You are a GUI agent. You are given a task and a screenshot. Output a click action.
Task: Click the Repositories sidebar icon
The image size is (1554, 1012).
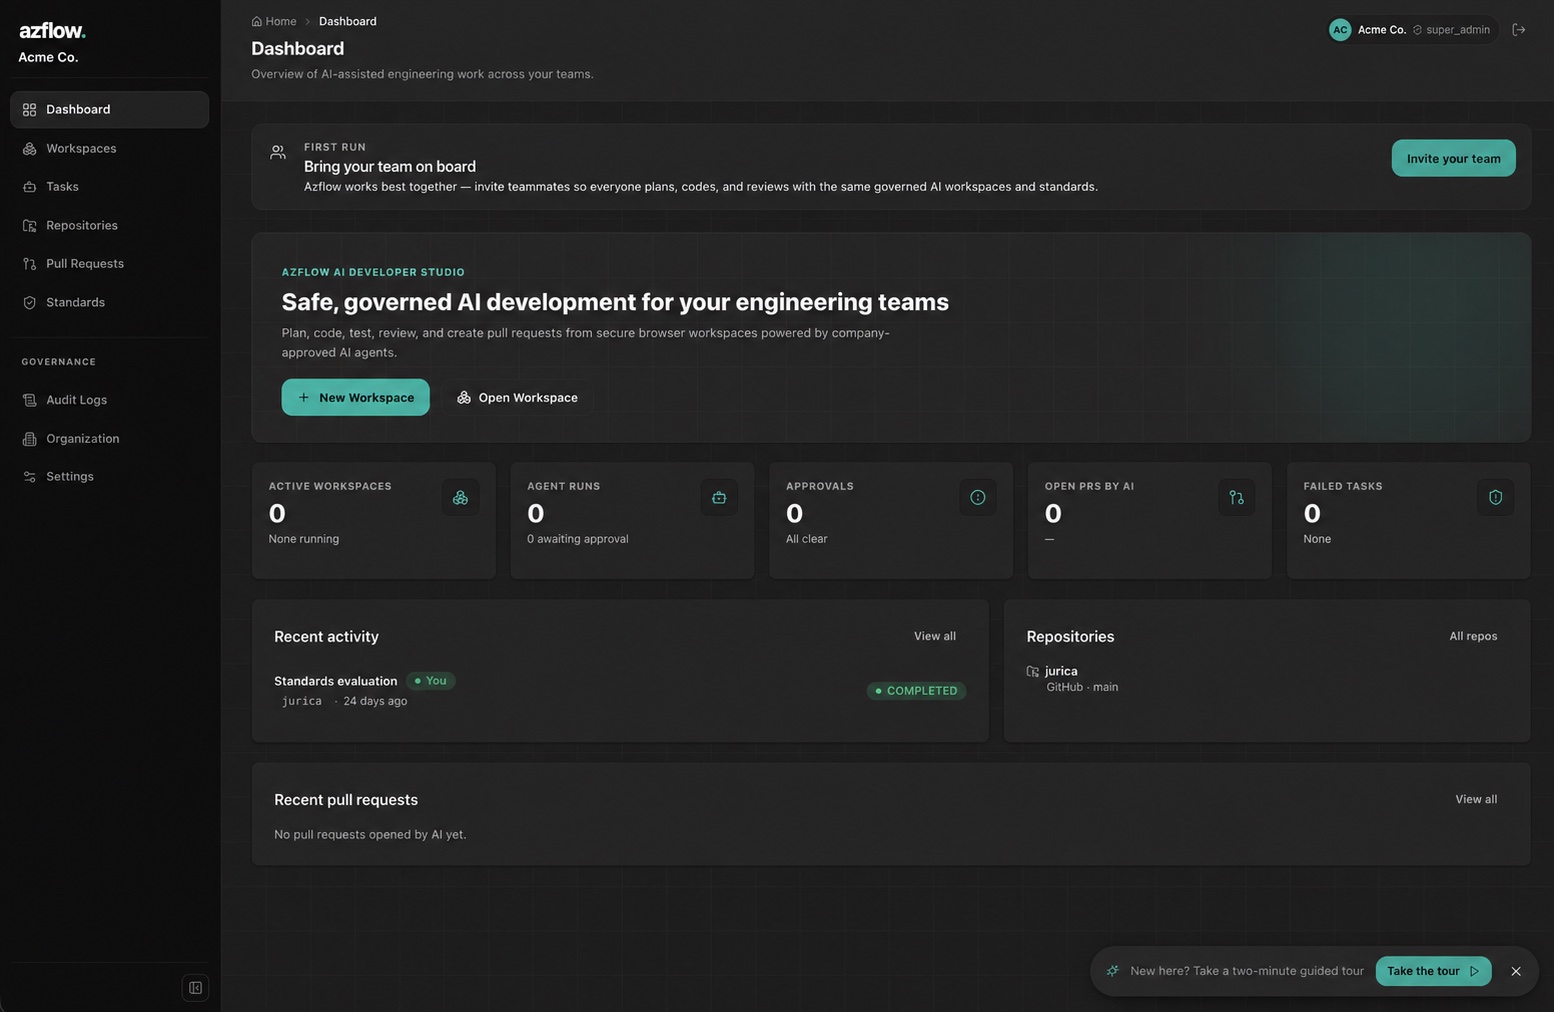point(29,226)
